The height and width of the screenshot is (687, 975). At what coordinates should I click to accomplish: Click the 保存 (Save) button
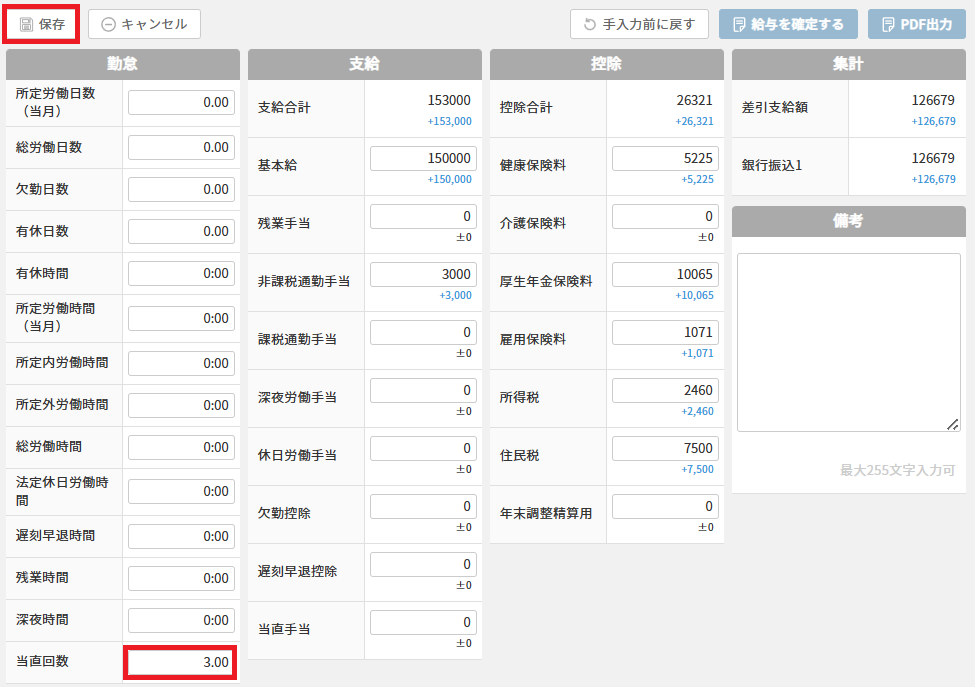42,24
